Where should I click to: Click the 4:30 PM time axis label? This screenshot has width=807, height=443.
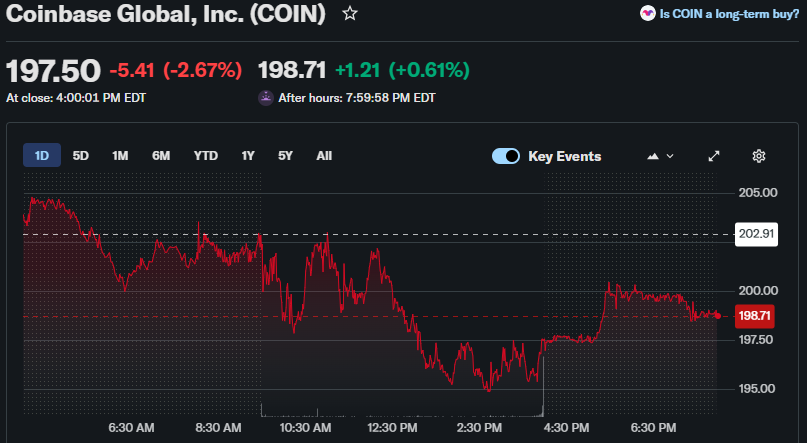(x=565, y=427)
